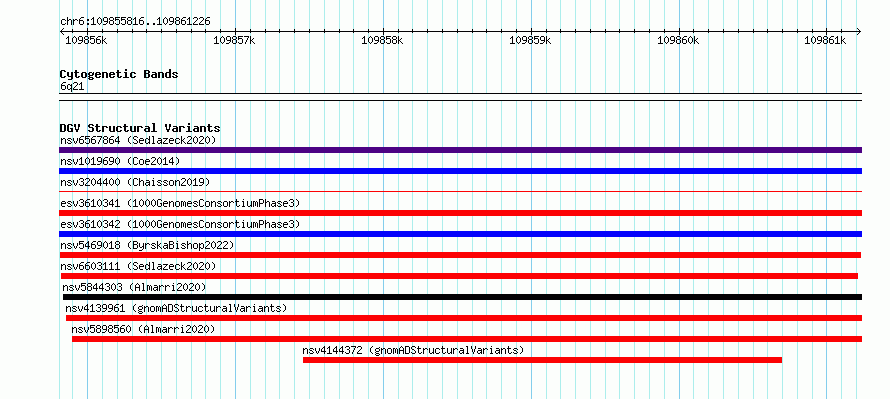This screenshot has width=890, height=399.
Task: Open the nsv5844303 (Almarri2020) label
Action: click(135, 287)
